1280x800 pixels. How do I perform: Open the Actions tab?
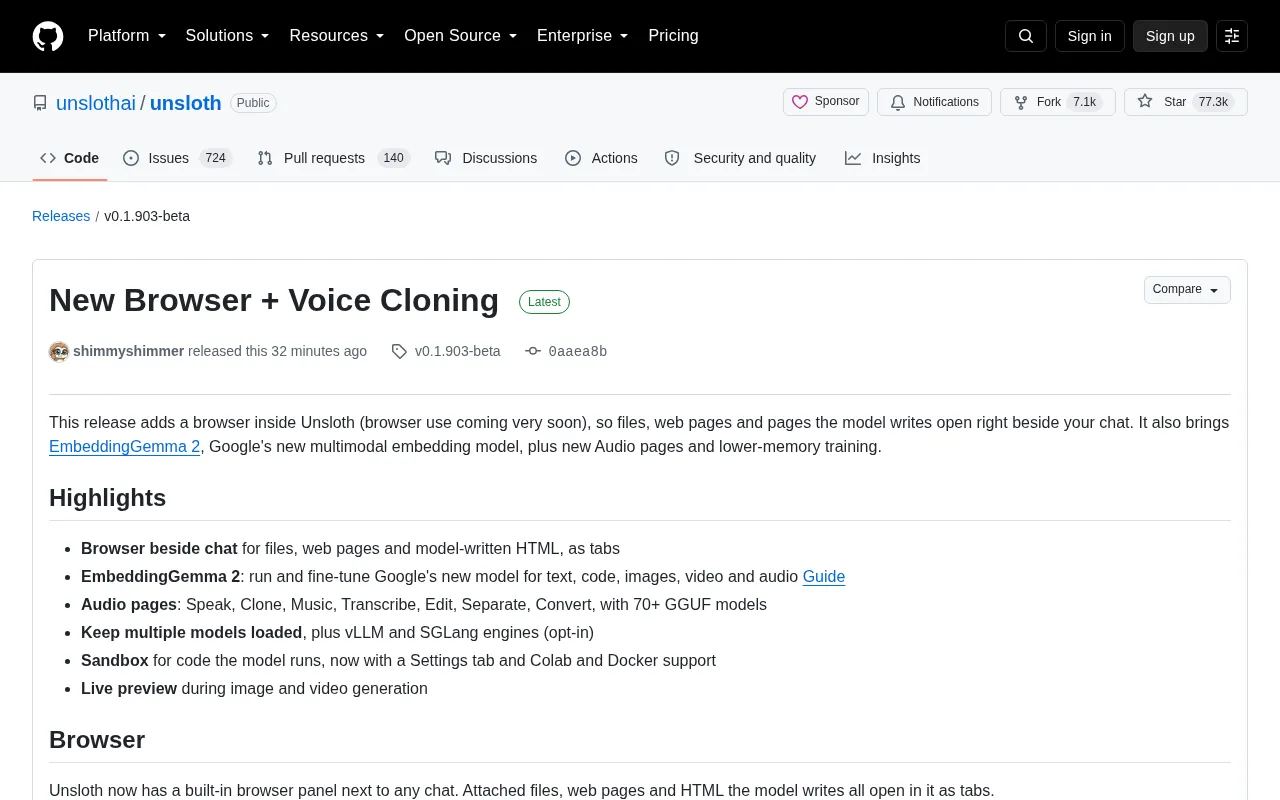[601, 158]
